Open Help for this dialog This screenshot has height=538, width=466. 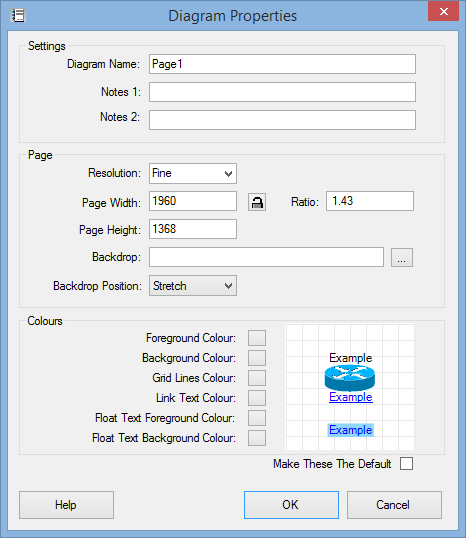click(x=67, y=505)
